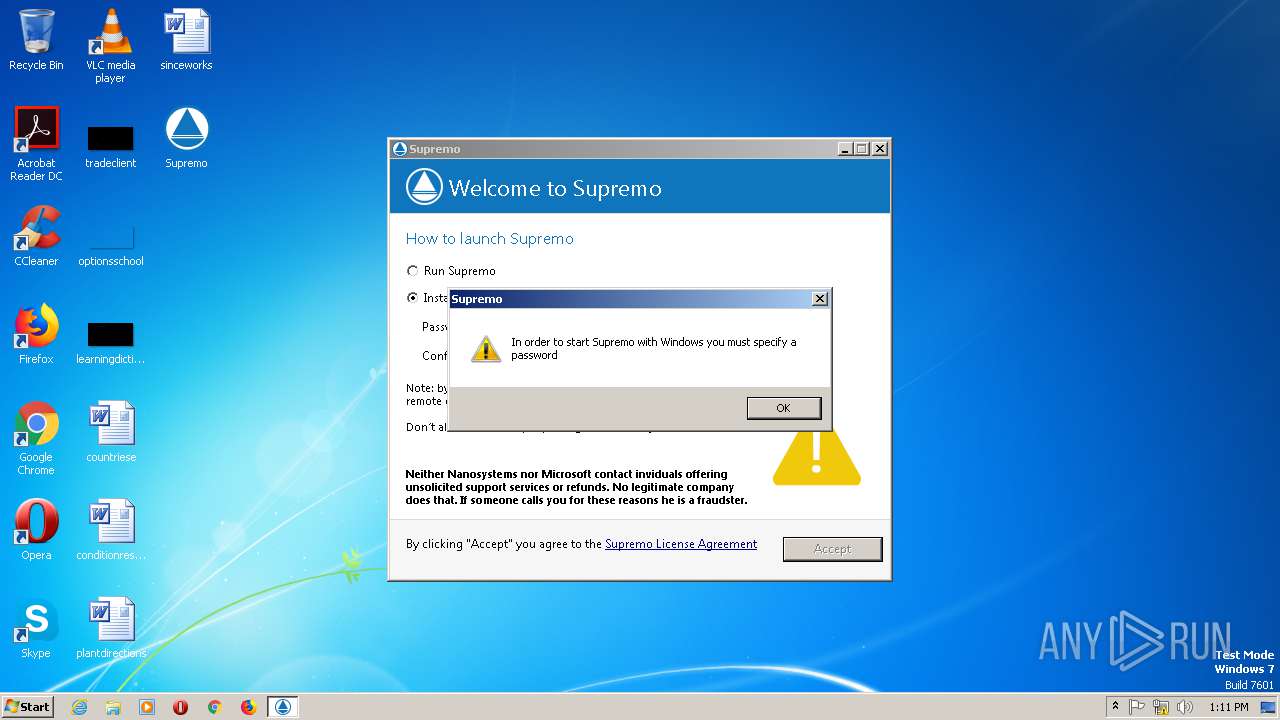The image size is (1280, 720).
Task: Launch CCleaner desktop shortcut
Action: point(36,236)
